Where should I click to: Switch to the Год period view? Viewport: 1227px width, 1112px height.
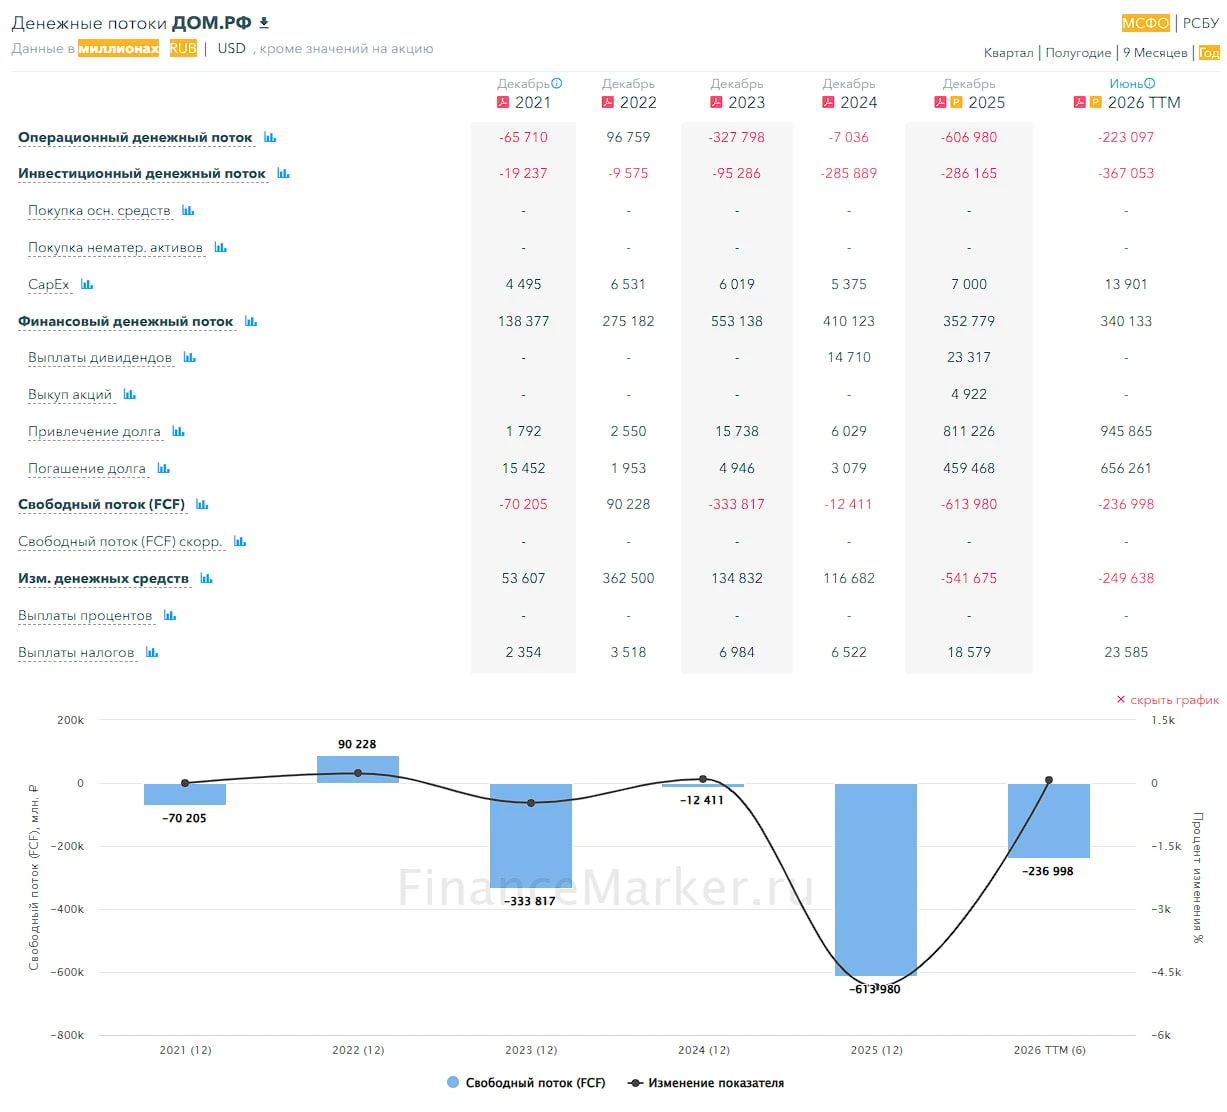pos(1209,52)
